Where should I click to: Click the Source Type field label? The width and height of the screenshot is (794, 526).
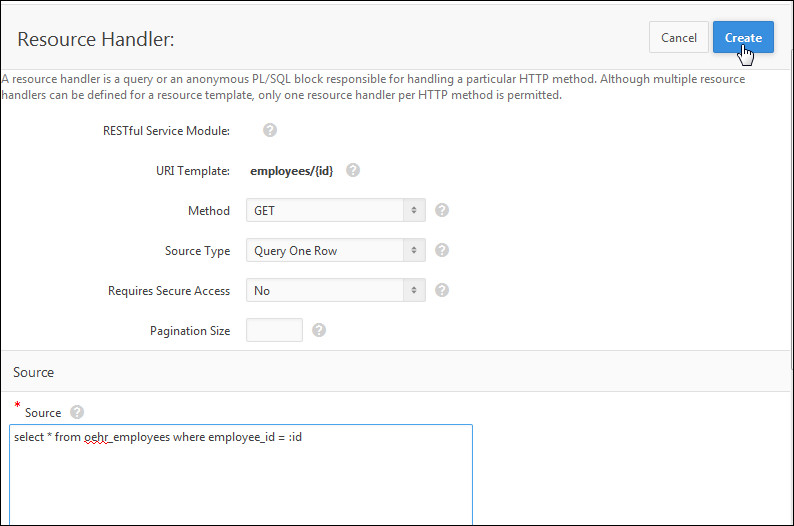pos(197,251)
